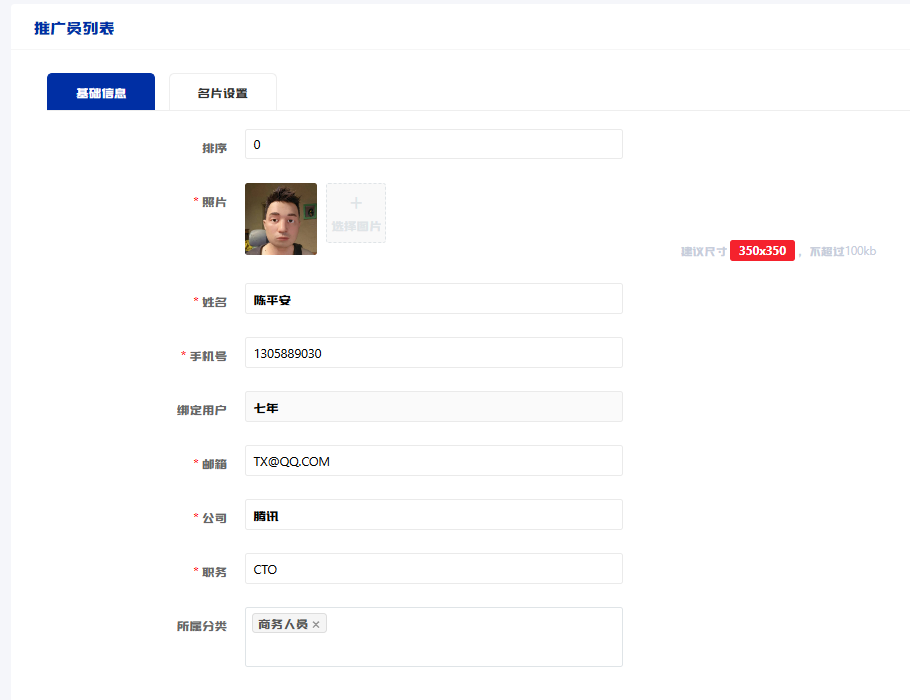Screen dimensions: 910x700
Task: Open the 绑定用户 selector showing 七年
Action: click(433, 407)
